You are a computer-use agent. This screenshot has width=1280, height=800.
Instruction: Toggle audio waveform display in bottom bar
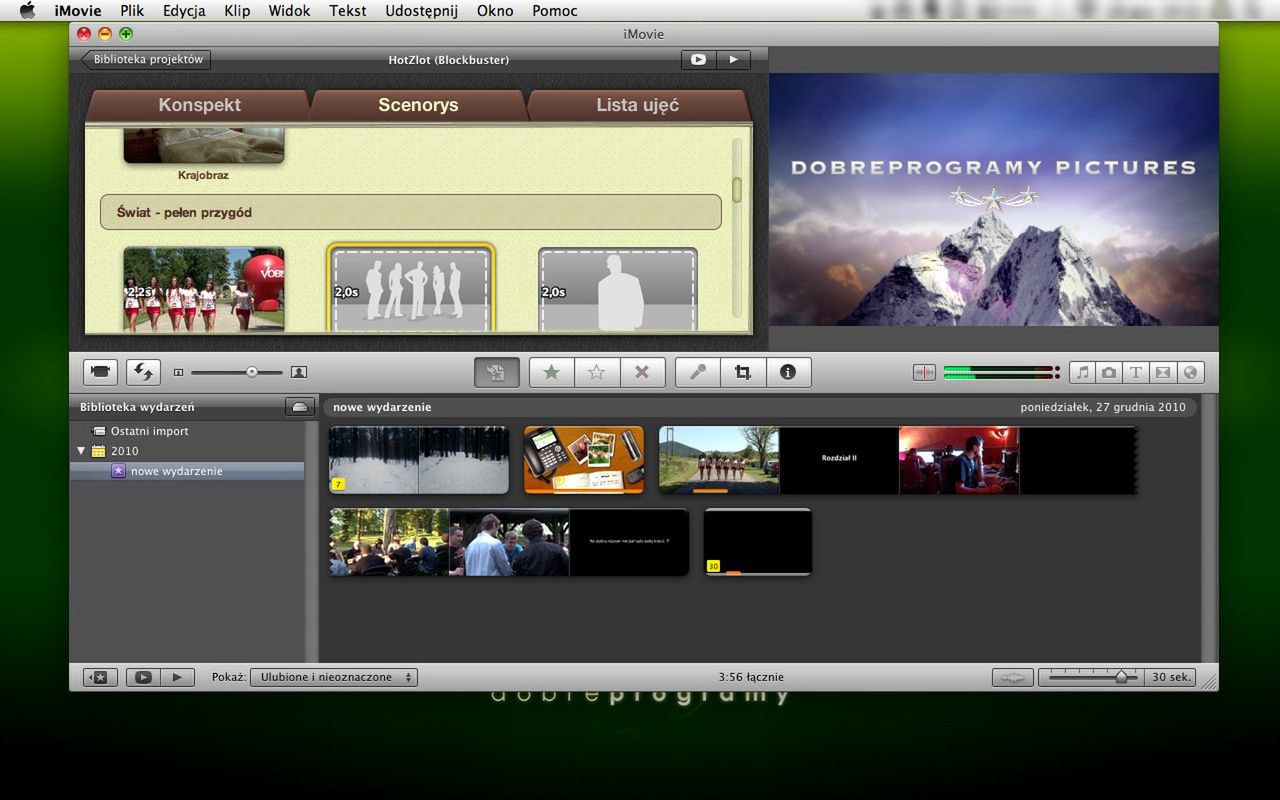coord(1012,677)
